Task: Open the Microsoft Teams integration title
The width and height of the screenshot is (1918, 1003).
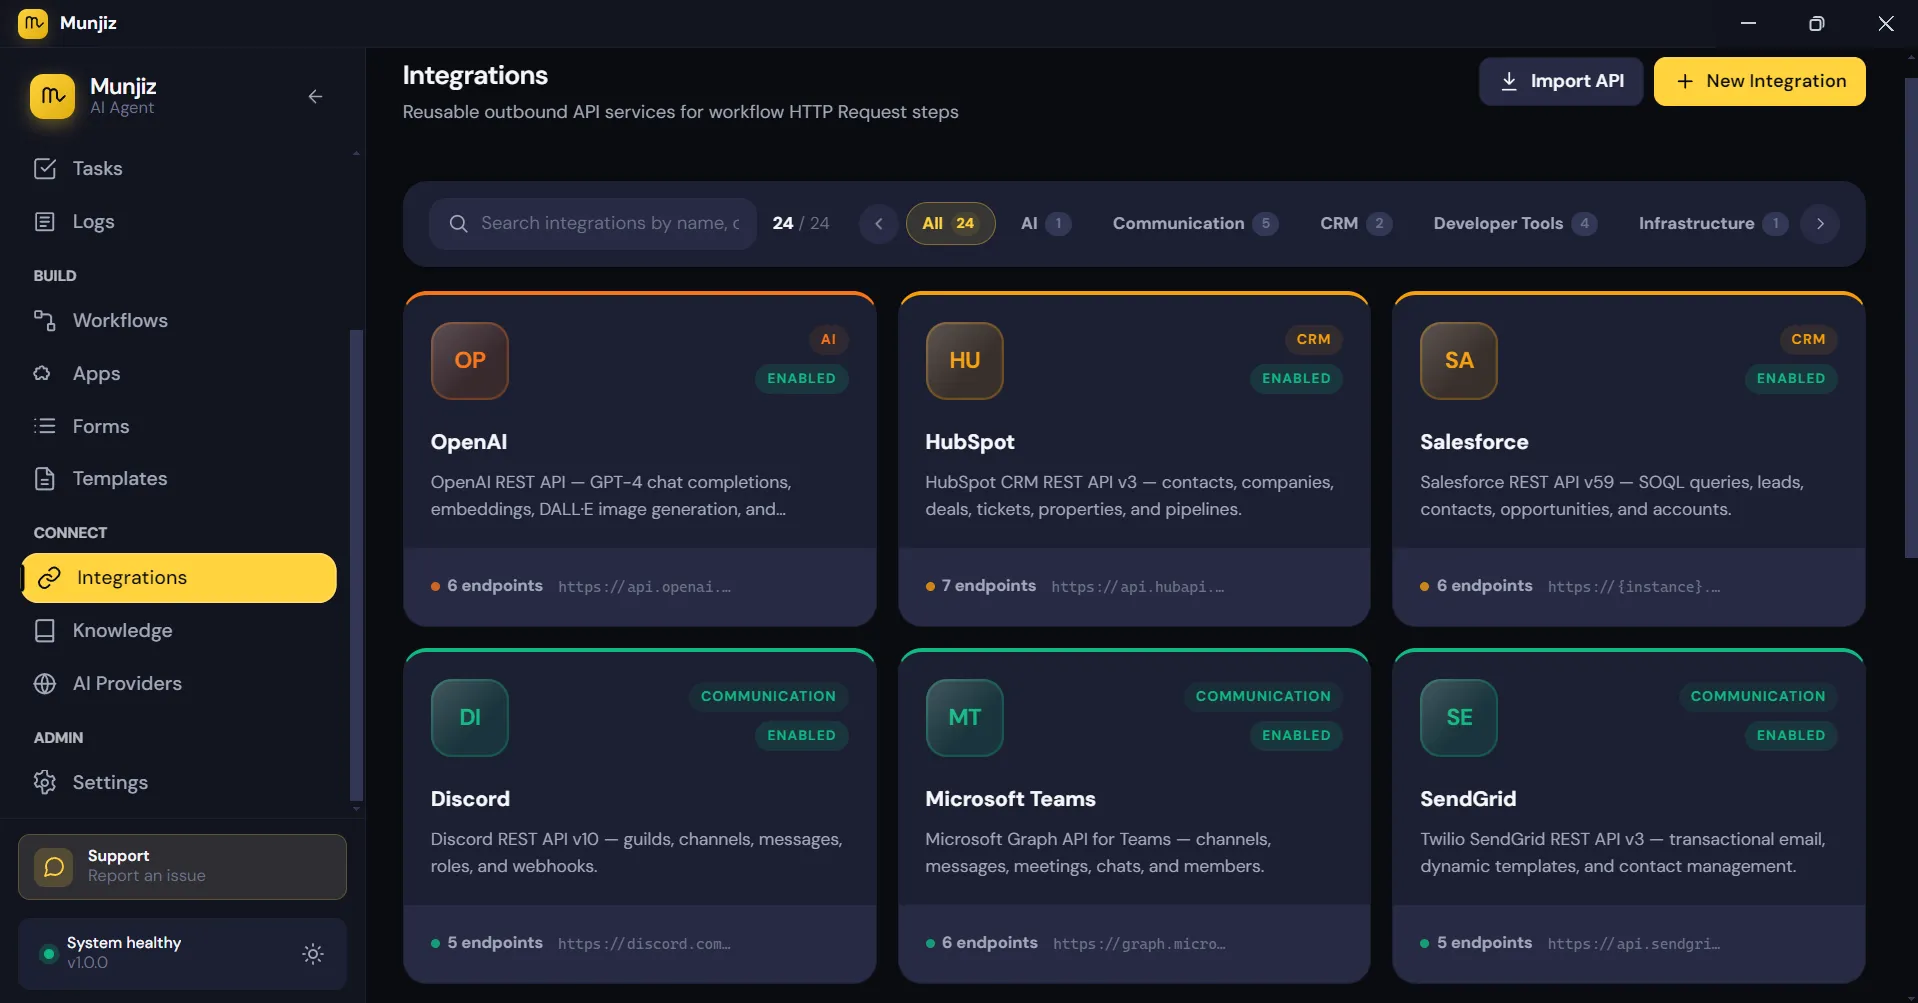Action: [x=1010, y=799]
